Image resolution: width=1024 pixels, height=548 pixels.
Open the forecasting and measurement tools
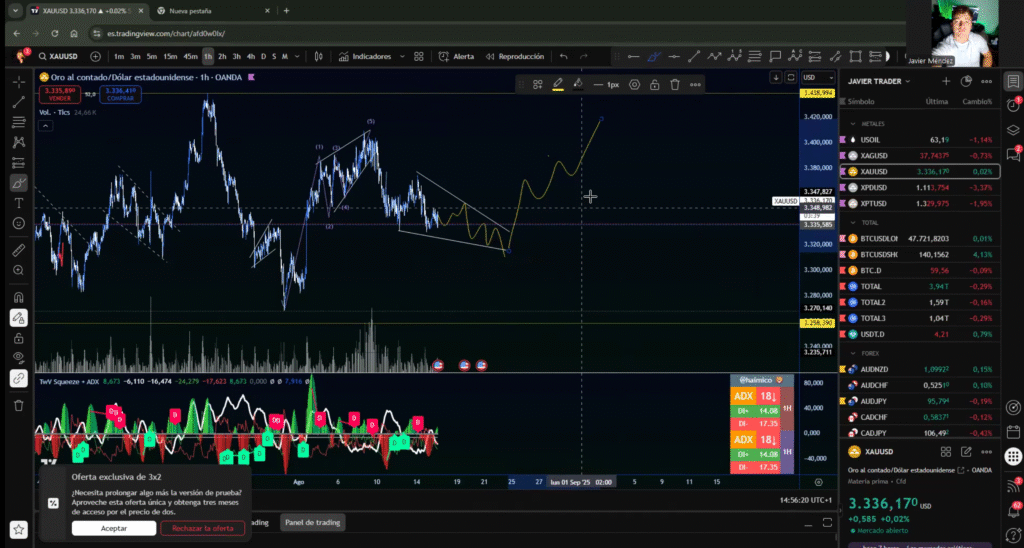tap(19, 163)
